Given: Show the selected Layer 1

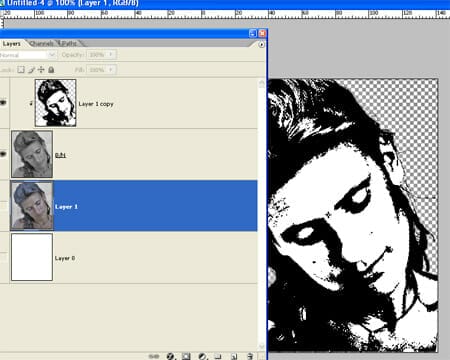Looking at the screenshot, I should pos(3,206).
